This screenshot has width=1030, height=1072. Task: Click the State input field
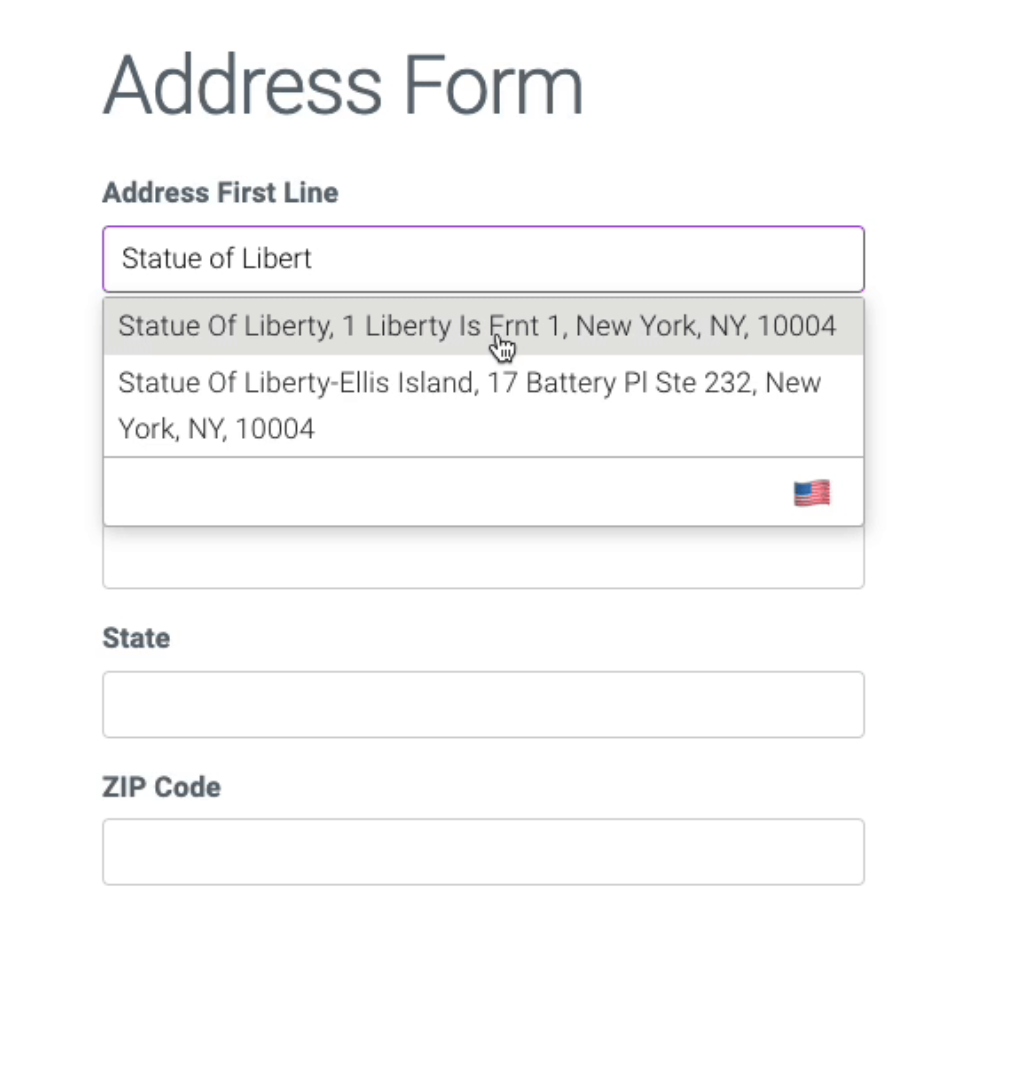tap(483, 704)
